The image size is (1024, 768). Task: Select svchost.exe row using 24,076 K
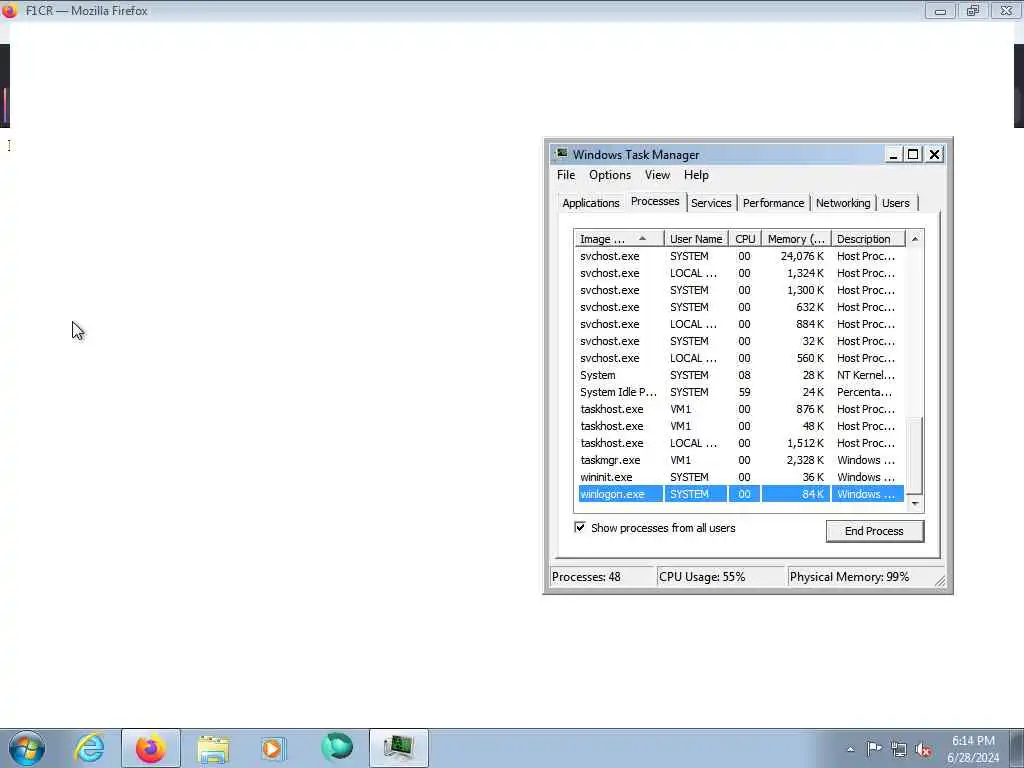741,257
